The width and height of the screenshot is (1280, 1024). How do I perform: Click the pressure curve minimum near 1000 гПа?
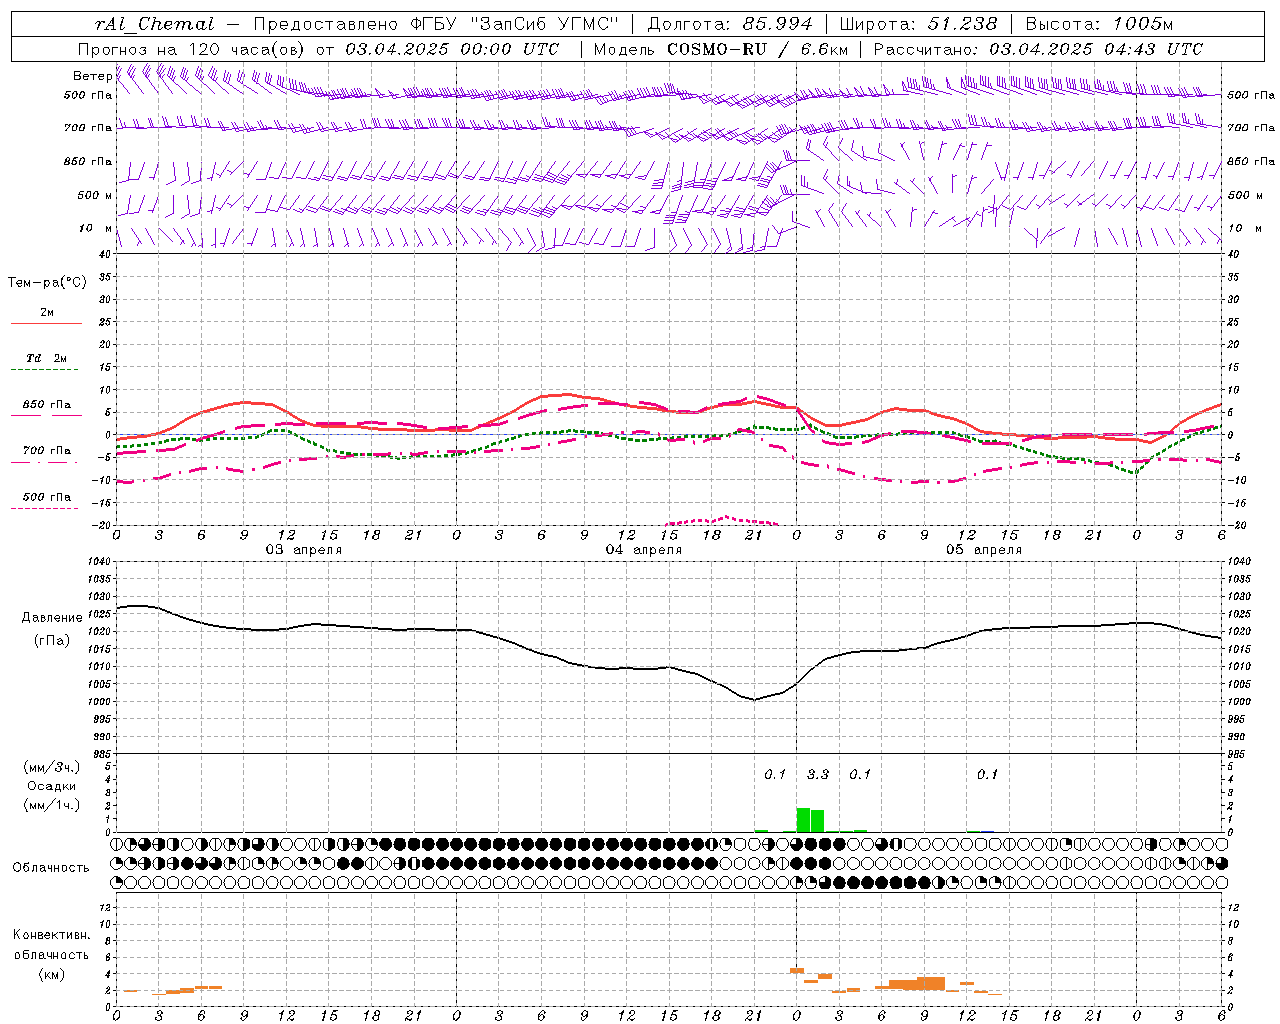(754, 699)
